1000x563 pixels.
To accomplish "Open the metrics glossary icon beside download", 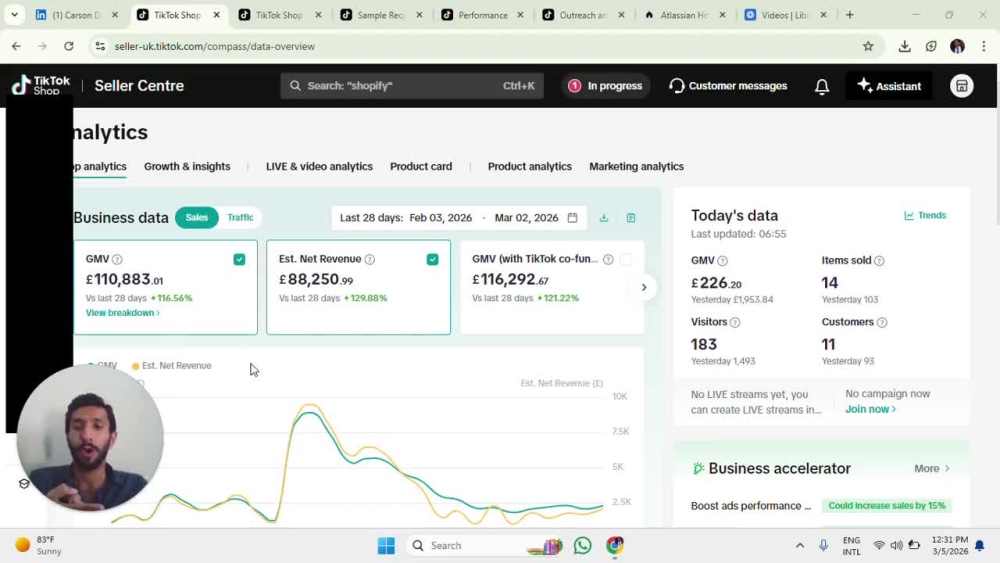I will pyautogui.click(x=631, y=218).
